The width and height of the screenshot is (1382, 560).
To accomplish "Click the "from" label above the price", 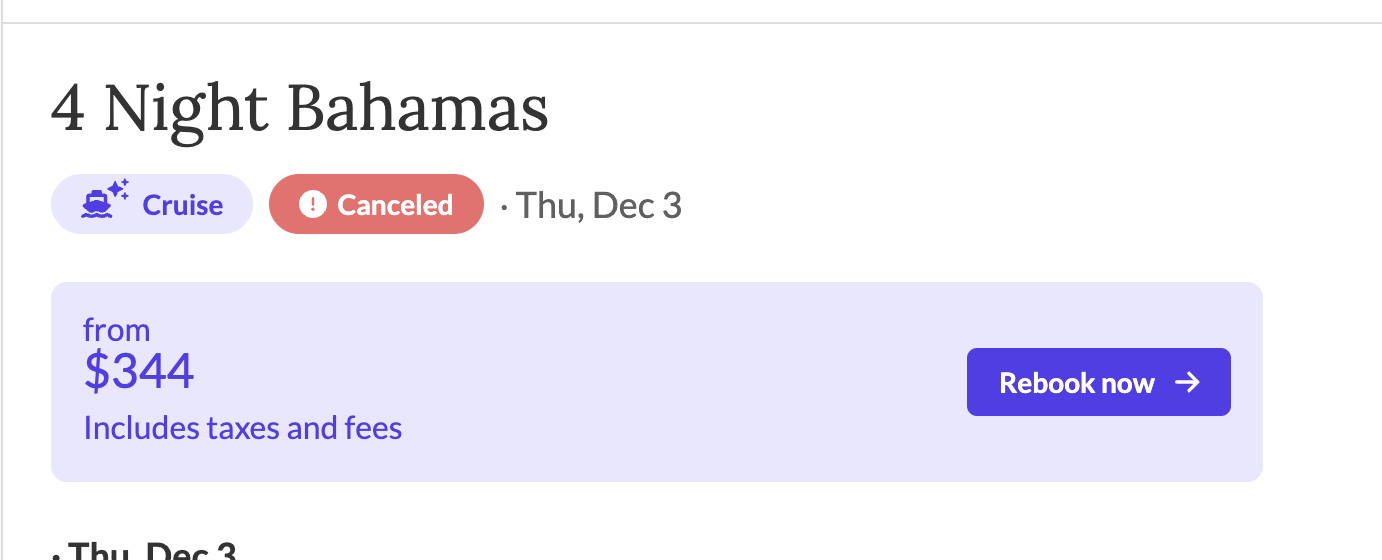I will [x=117, y=330].
